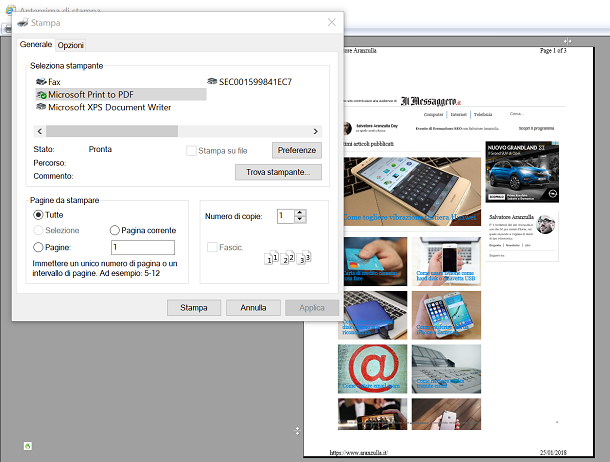Click the Preferenze button
Screen dimensions: 610x462
[x=297, y=150]
